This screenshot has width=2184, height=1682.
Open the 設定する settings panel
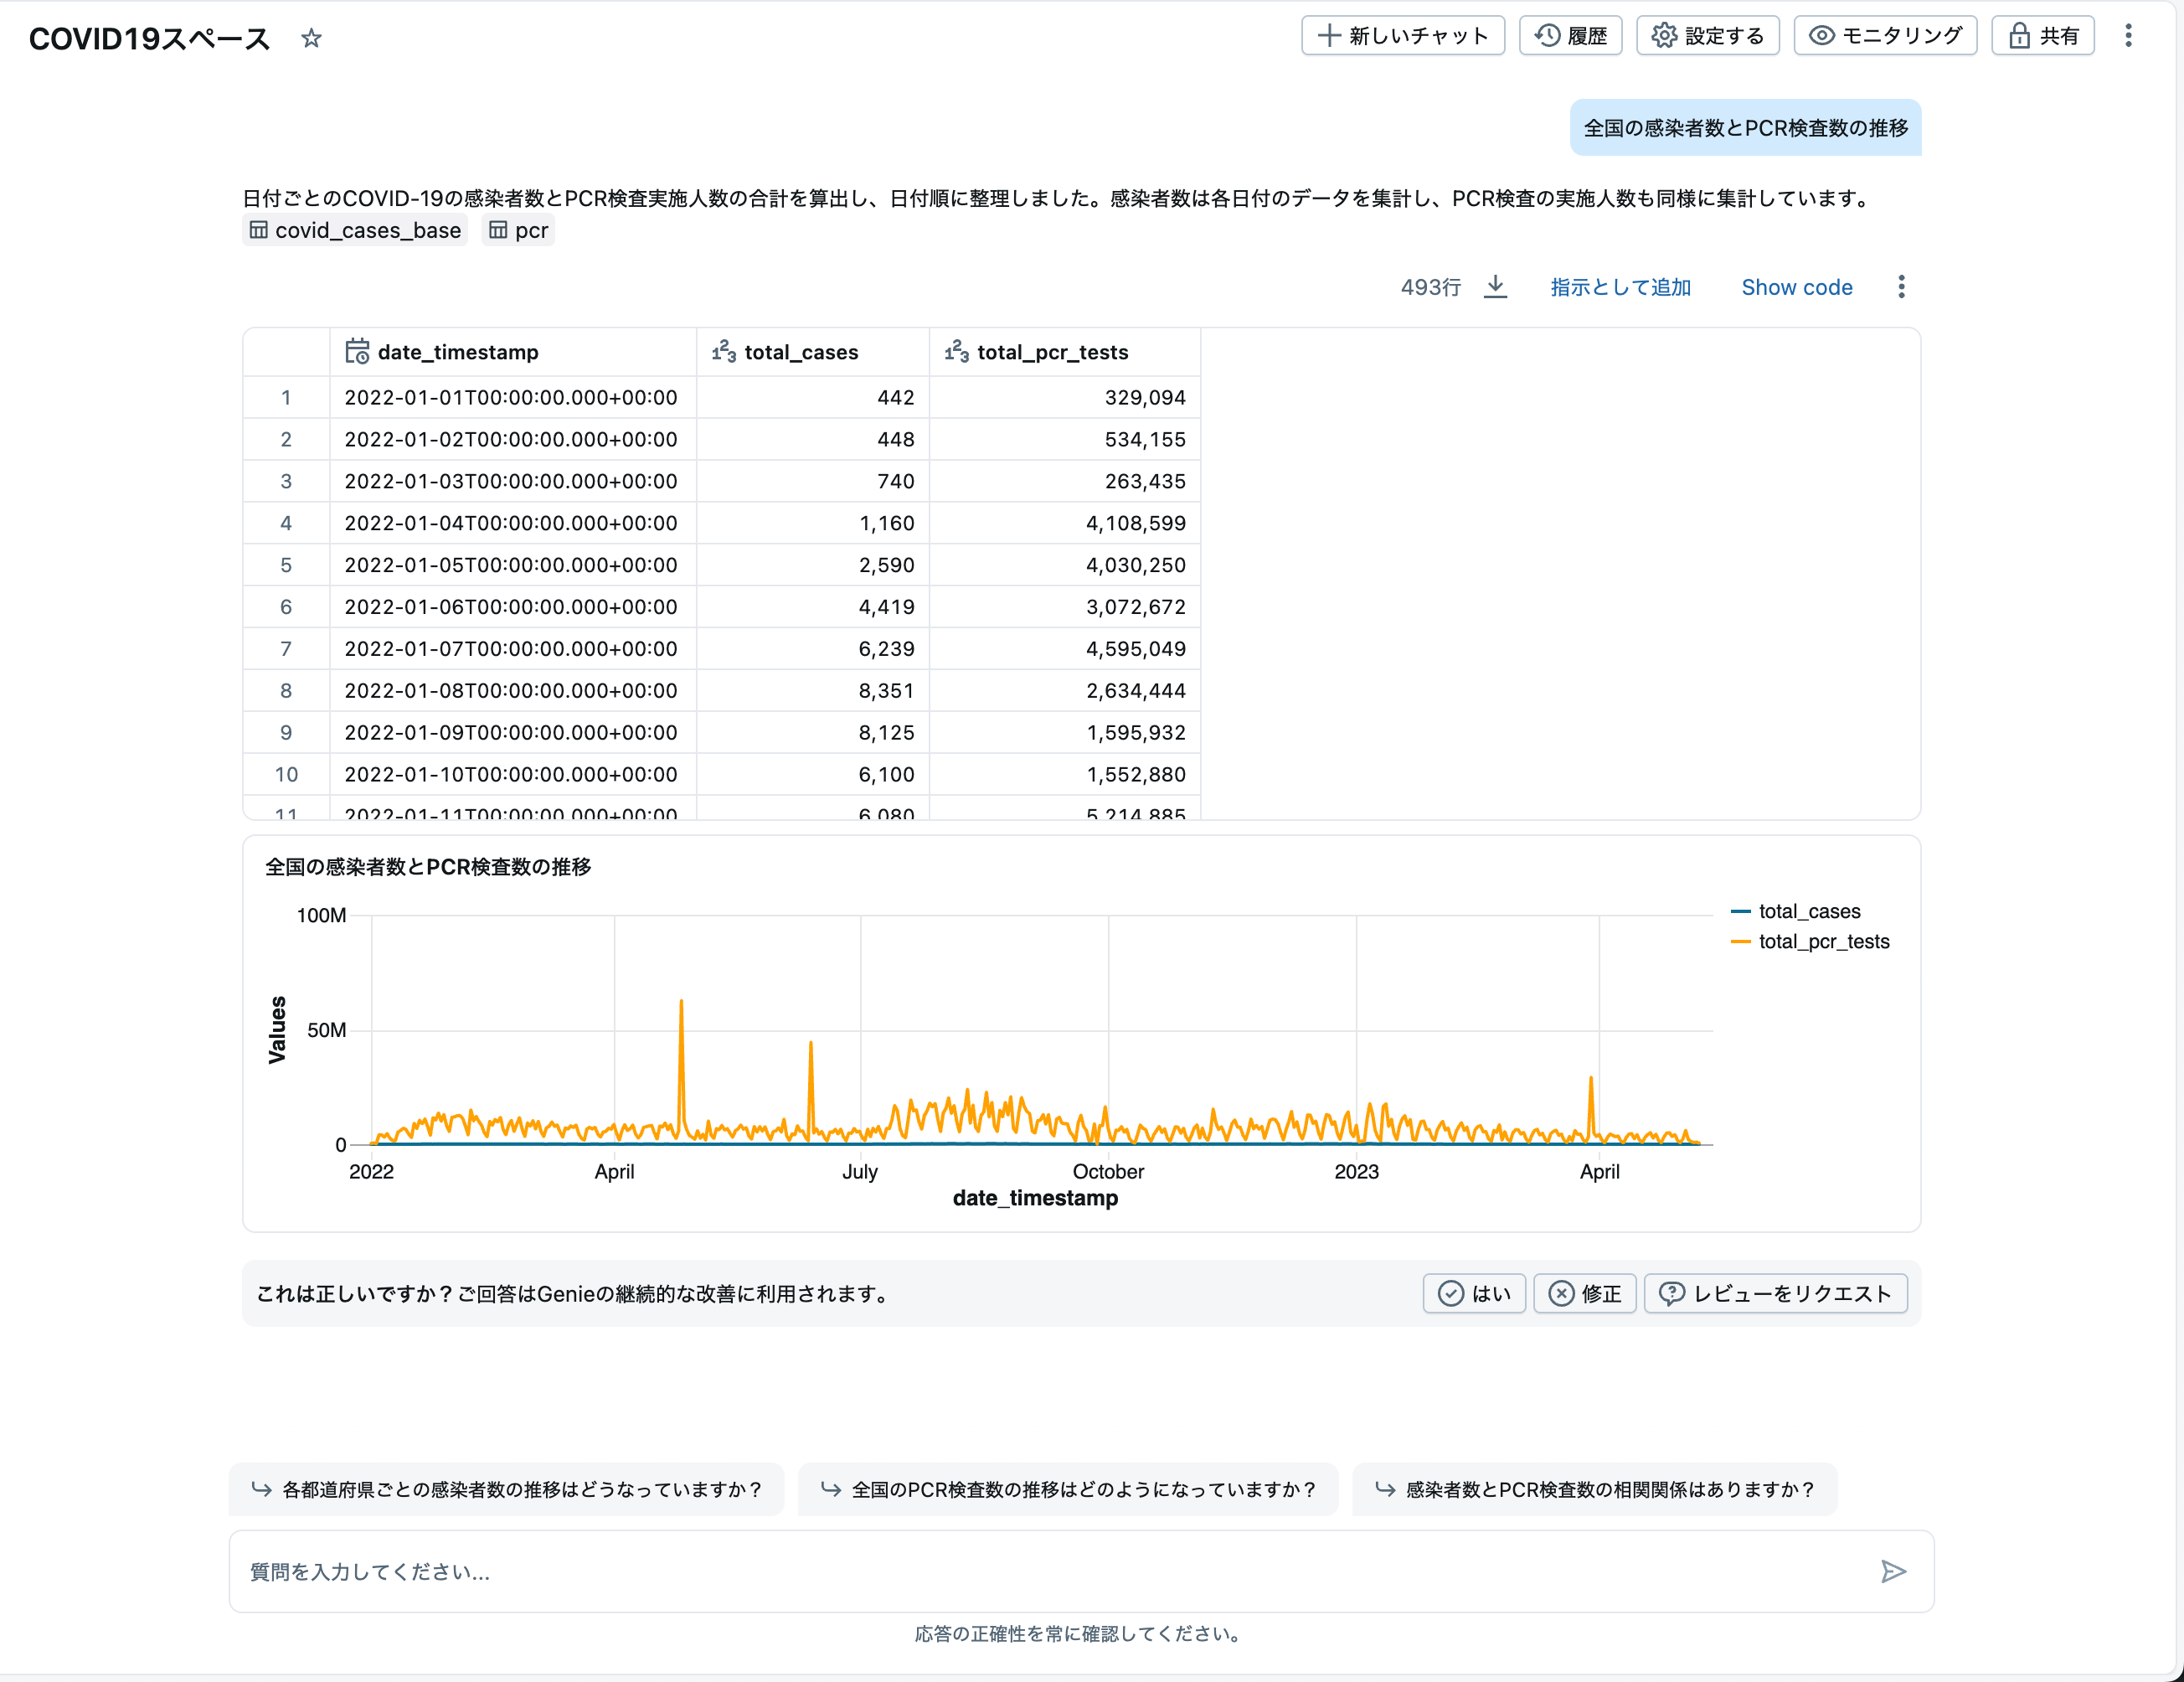point(1707,35)
